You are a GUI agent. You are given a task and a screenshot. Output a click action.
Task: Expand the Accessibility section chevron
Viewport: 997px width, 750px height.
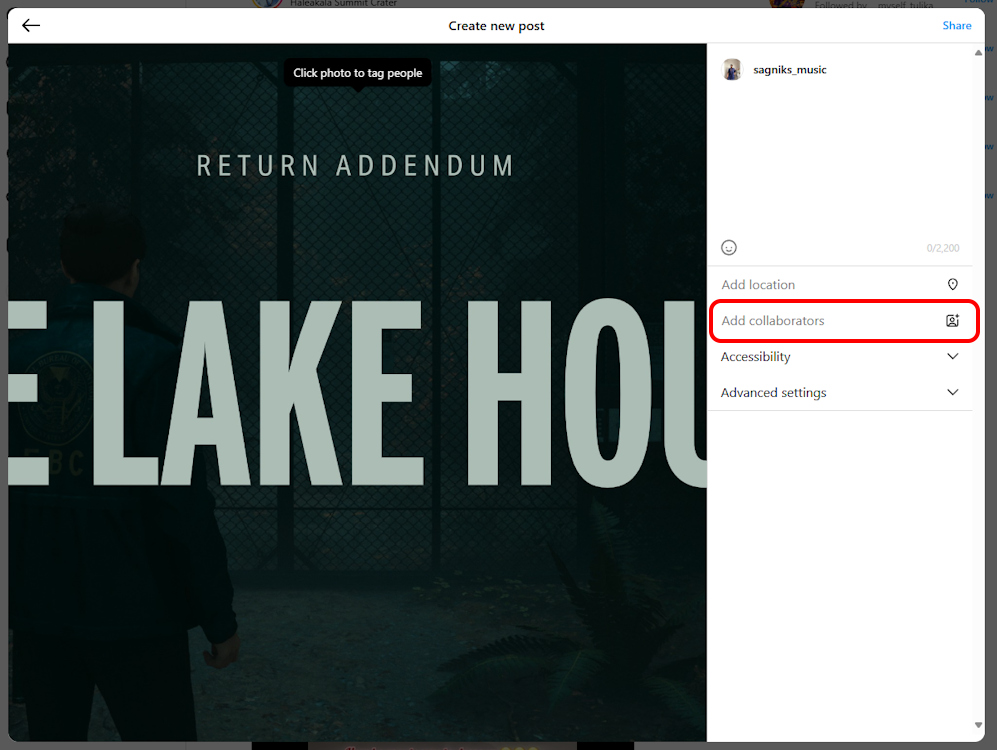click(x=952, y=356)
